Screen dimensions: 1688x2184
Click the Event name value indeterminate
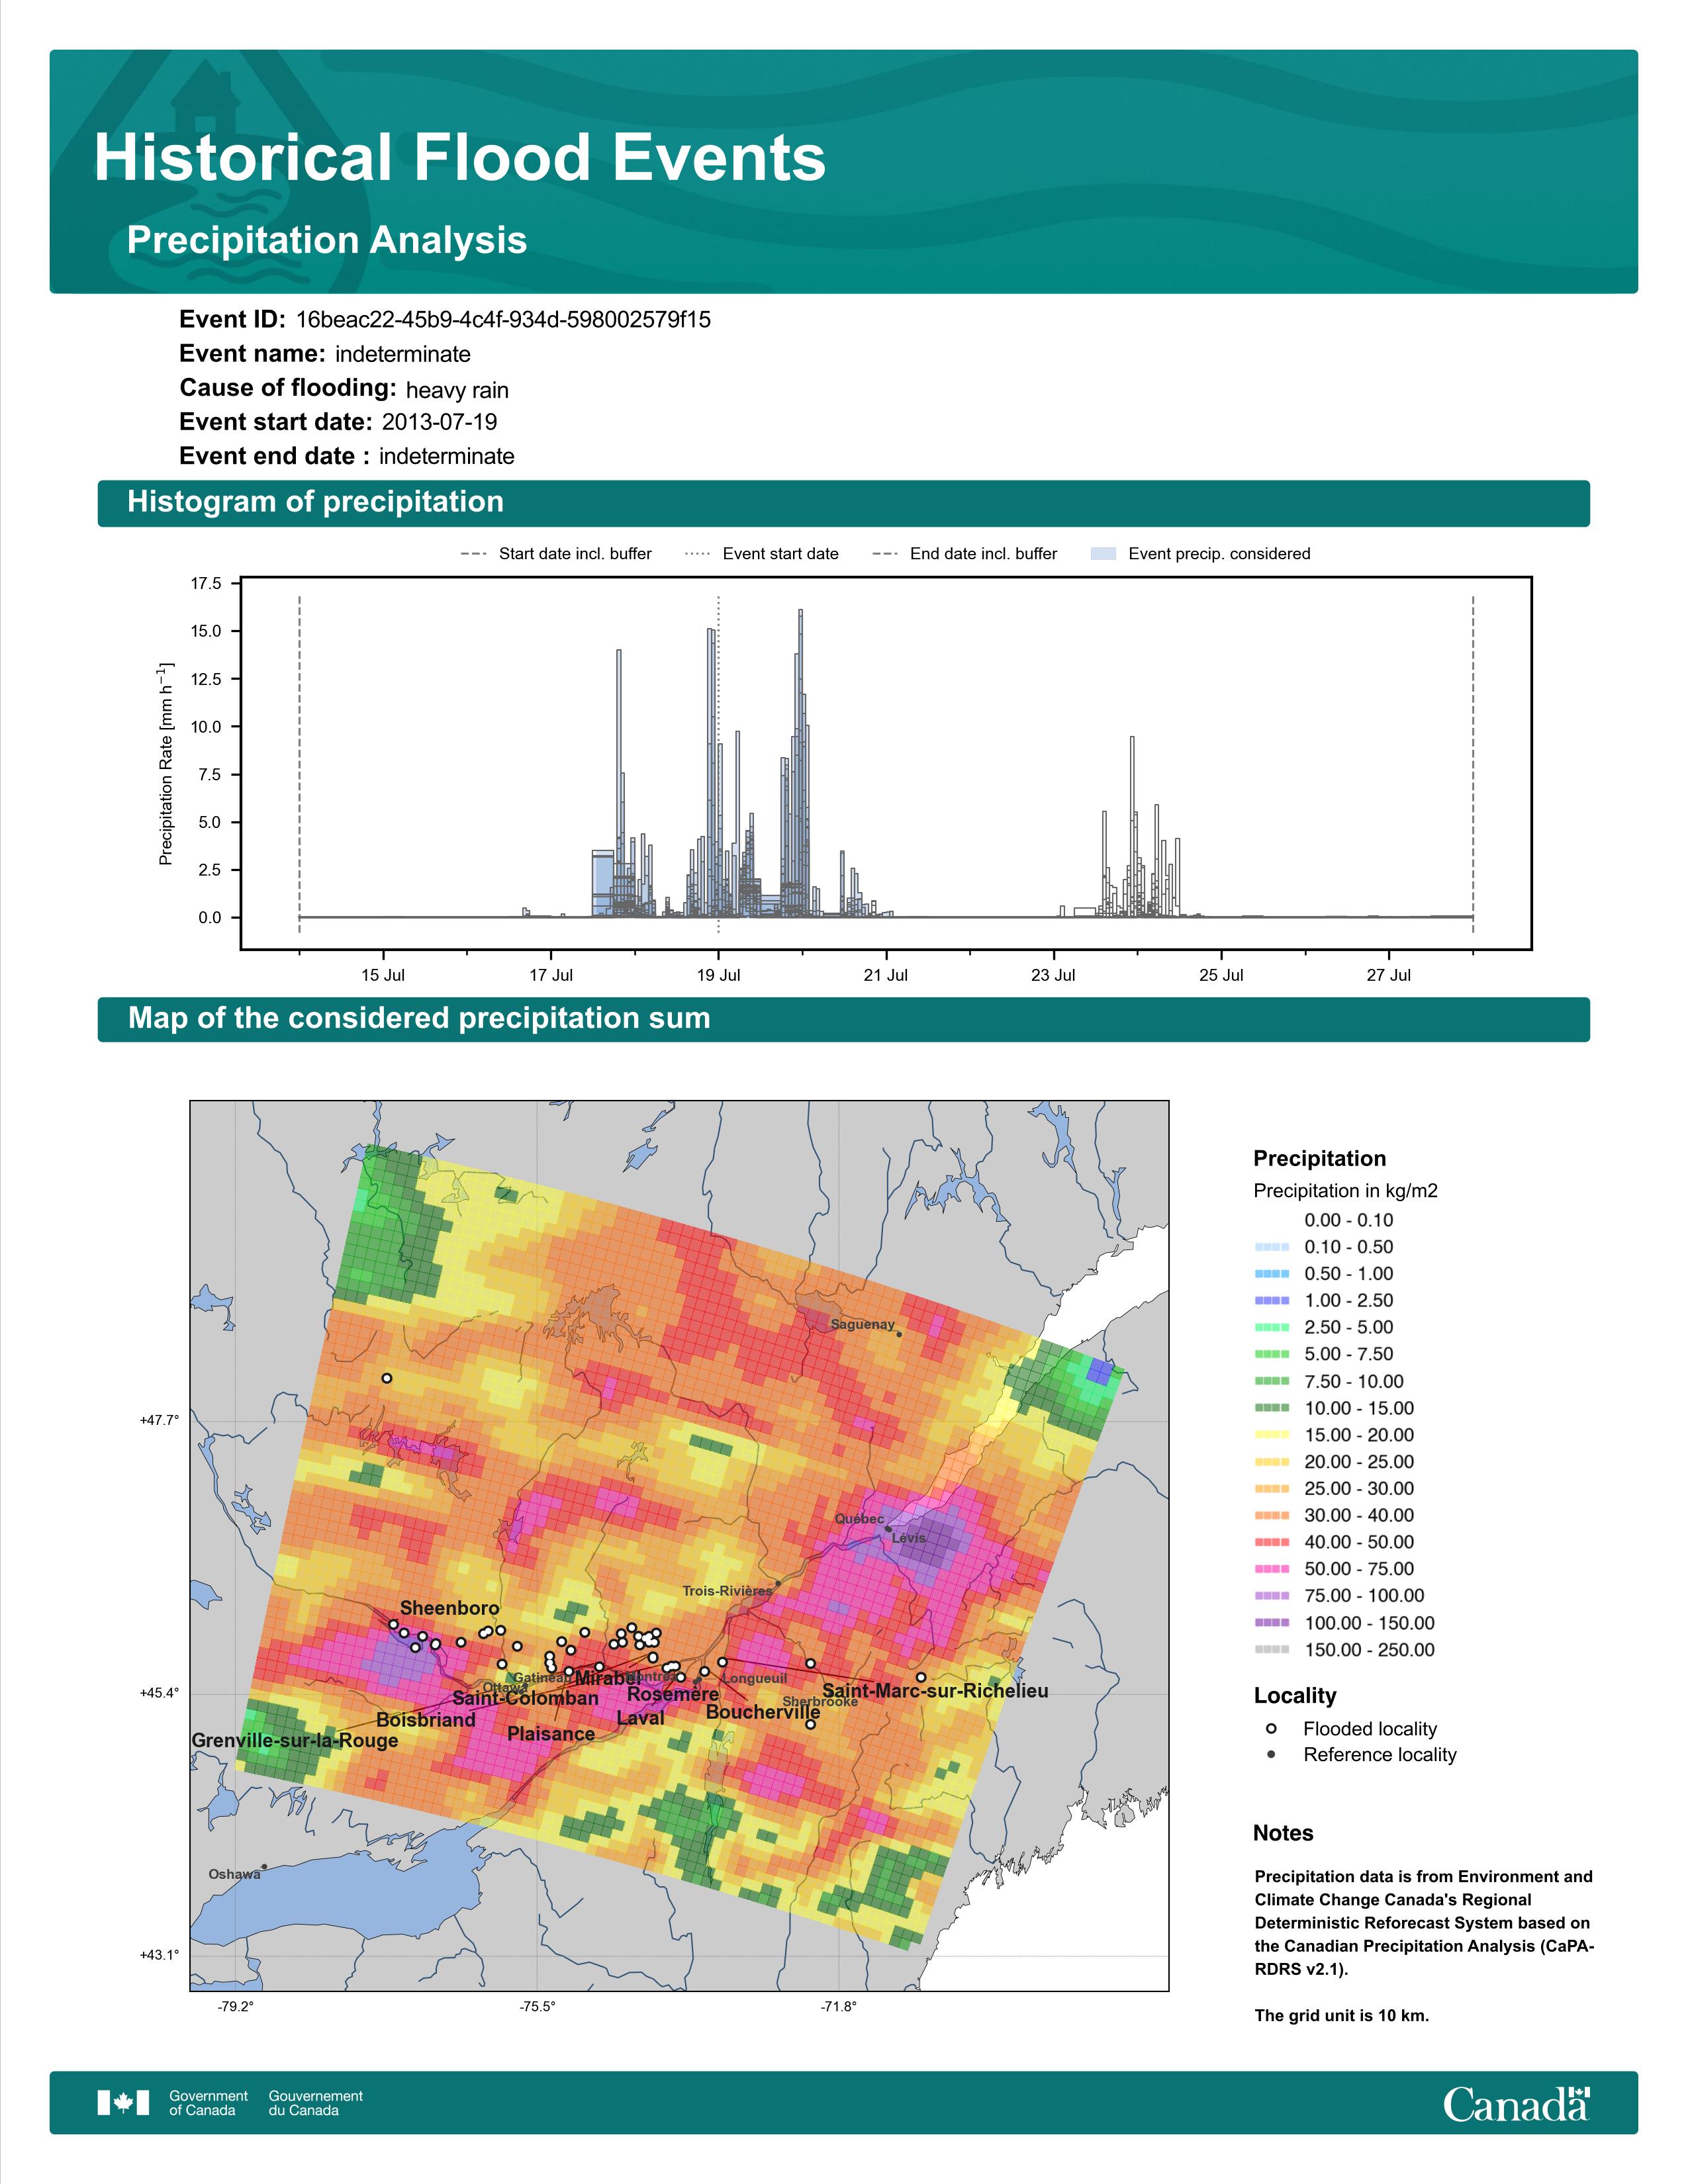[403, 354]
